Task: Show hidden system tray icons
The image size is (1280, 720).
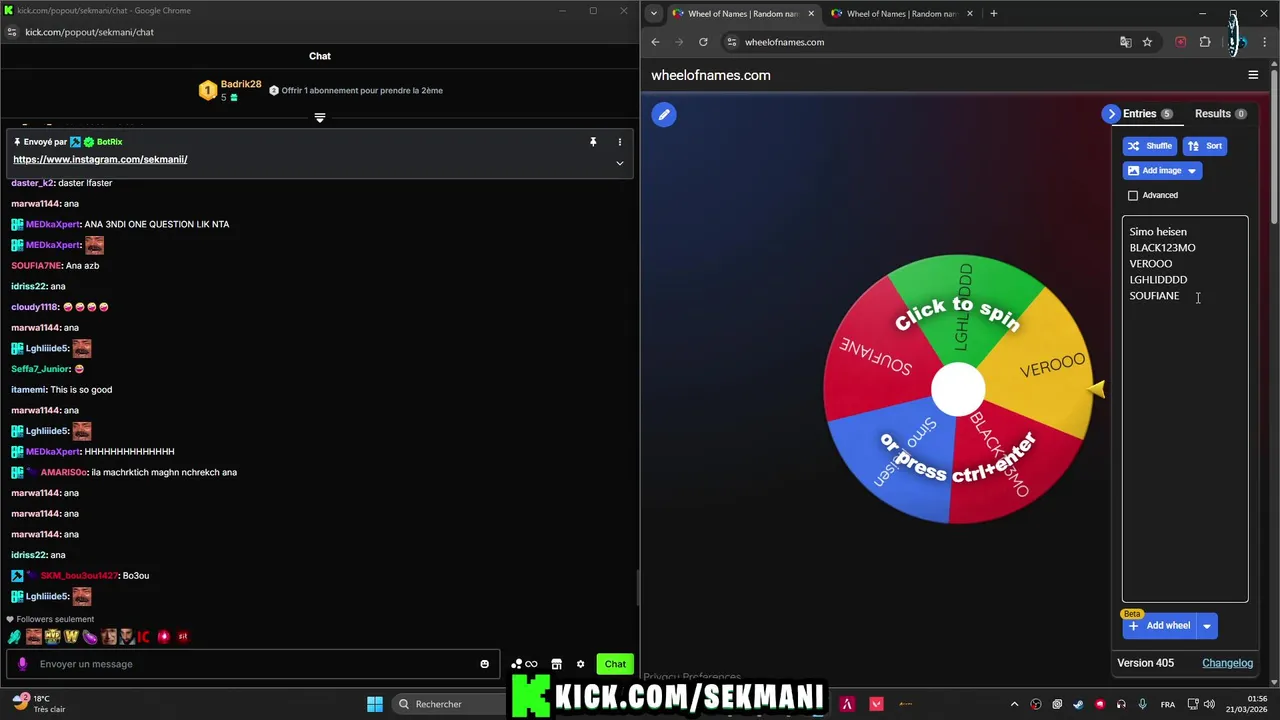Action: pyautogui.click(x=1014, y=704)
